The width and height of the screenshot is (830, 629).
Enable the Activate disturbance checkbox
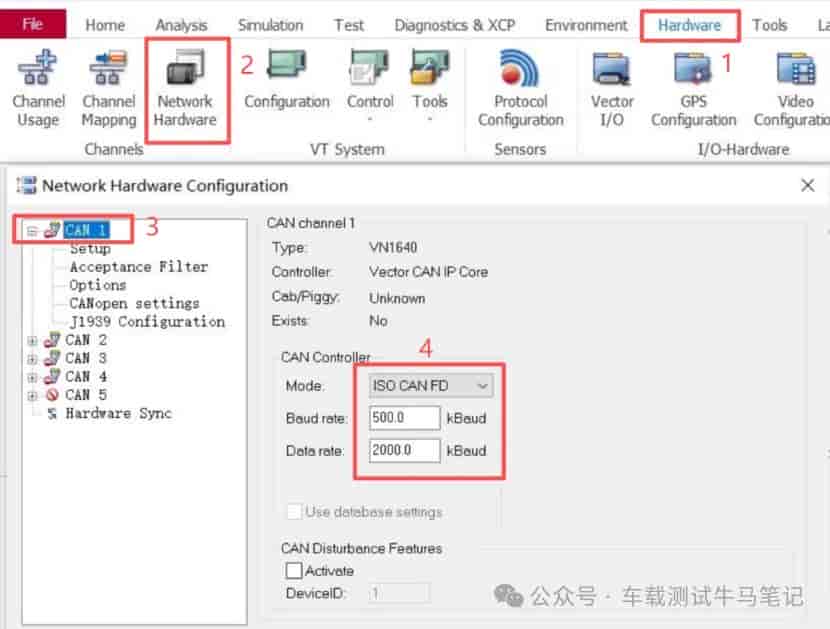(293, 570)
